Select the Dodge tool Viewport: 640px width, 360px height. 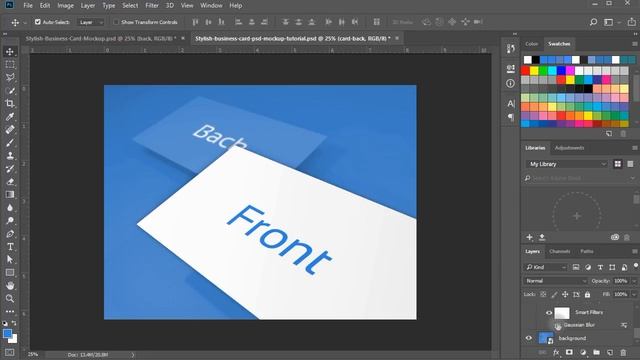point(10,221)
